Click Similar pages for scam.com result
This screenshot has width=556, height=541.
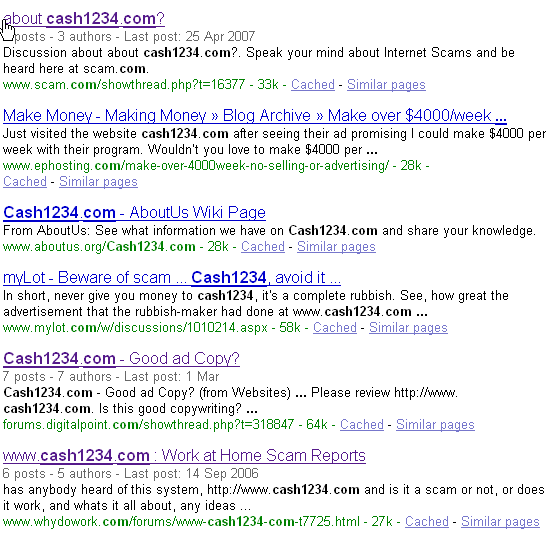click(x=386, y=85)
